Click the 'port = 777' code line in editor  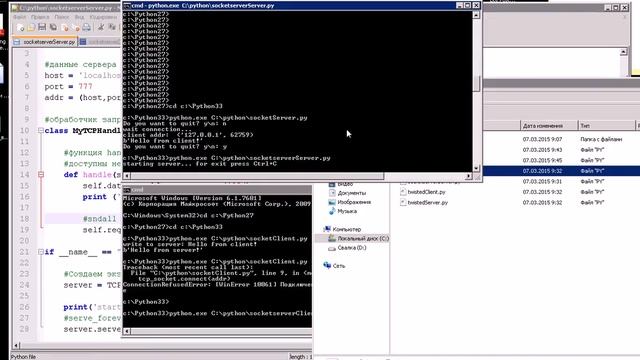click(69, 87)
